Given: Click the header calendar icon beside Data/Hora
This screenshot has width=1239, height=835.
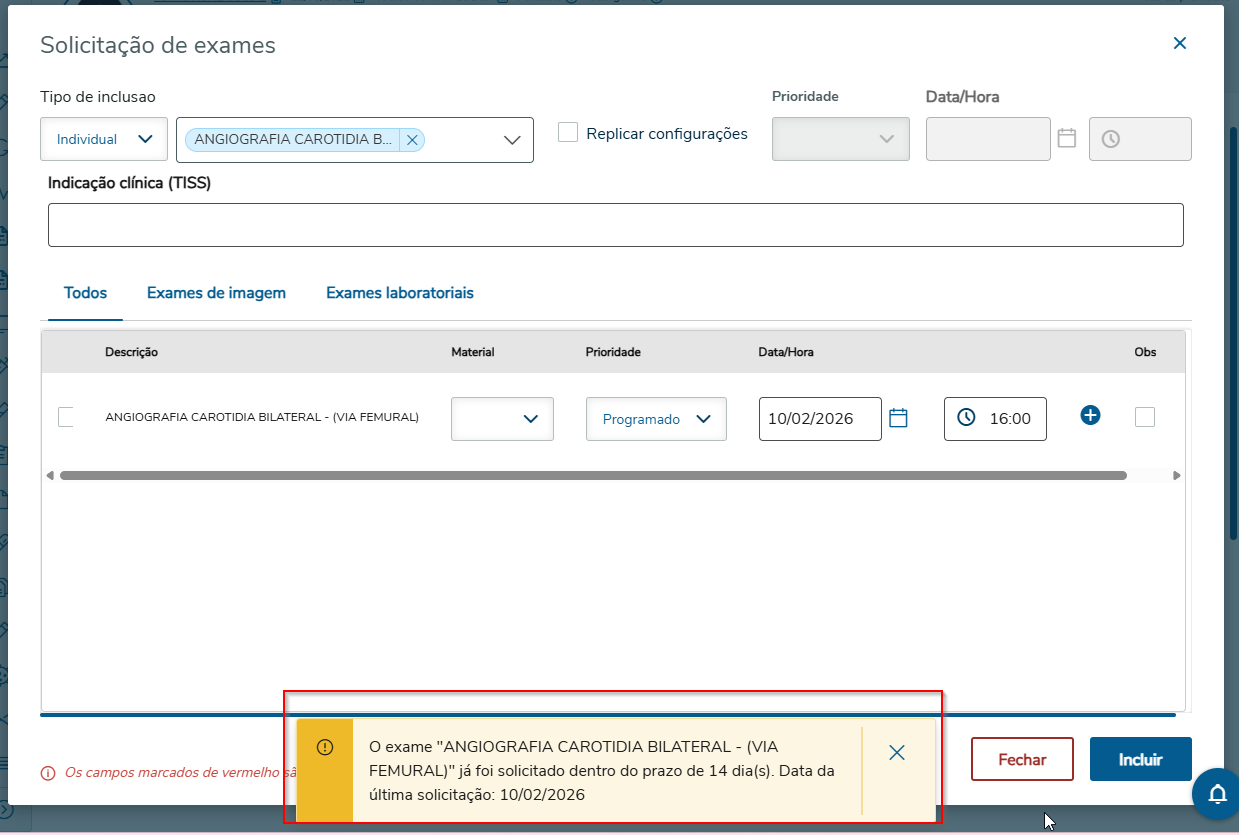Looking at the screenshot, I should pos(1067,138).
